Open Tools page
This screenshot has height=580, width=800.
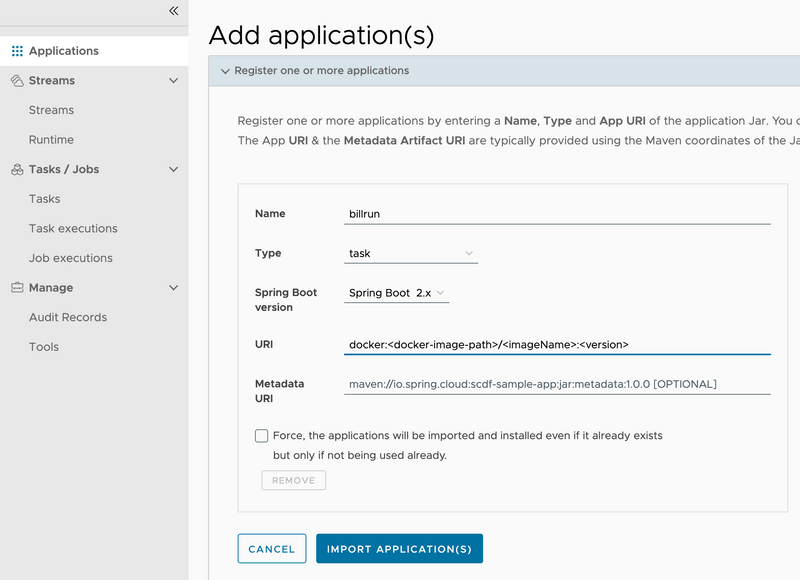pos(44,347)
